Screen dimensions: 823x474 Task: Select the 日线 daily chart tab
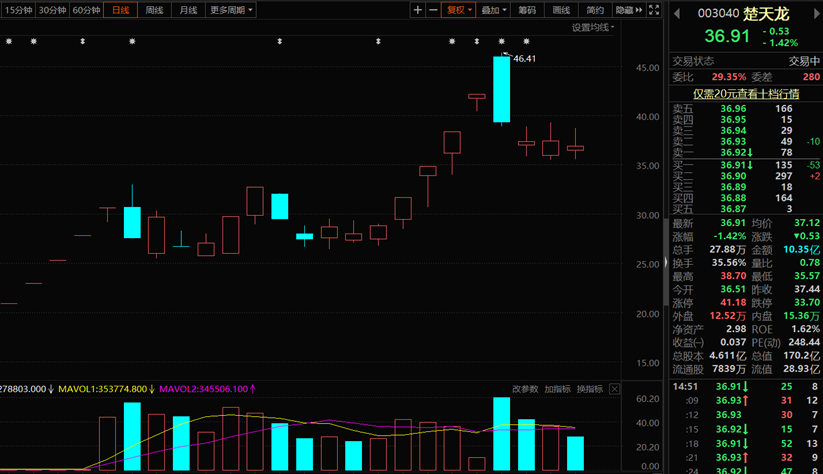click(121, 10)
